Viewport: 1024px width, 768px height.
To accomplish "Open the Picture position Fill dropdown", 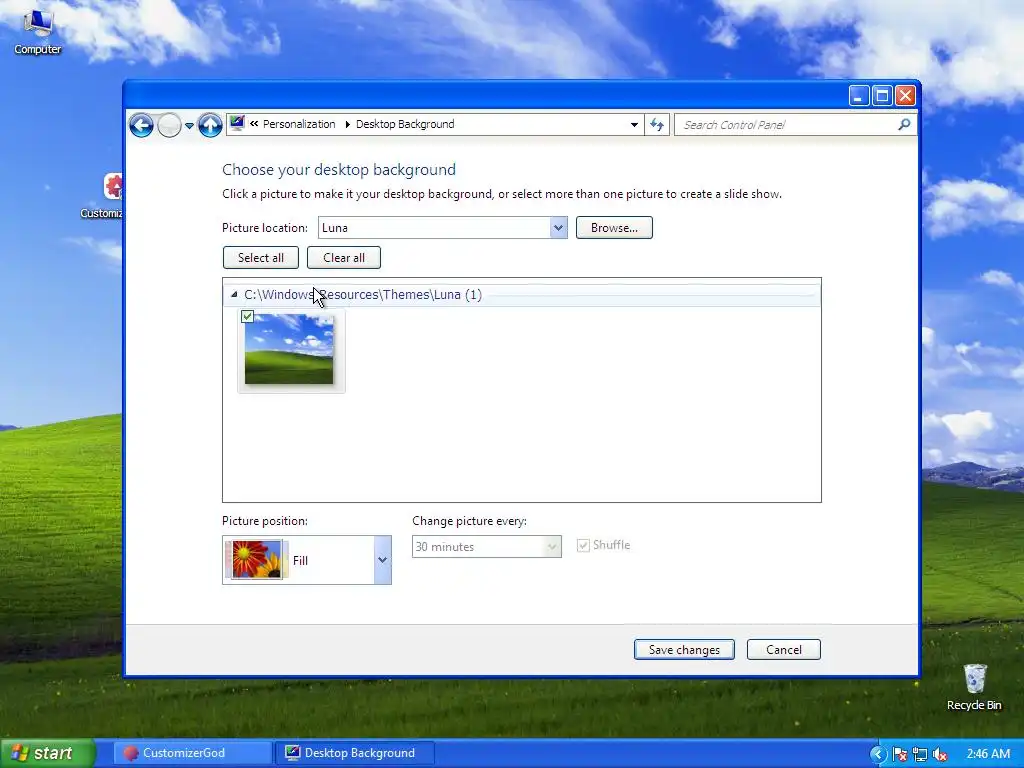I will pos(307,560).
